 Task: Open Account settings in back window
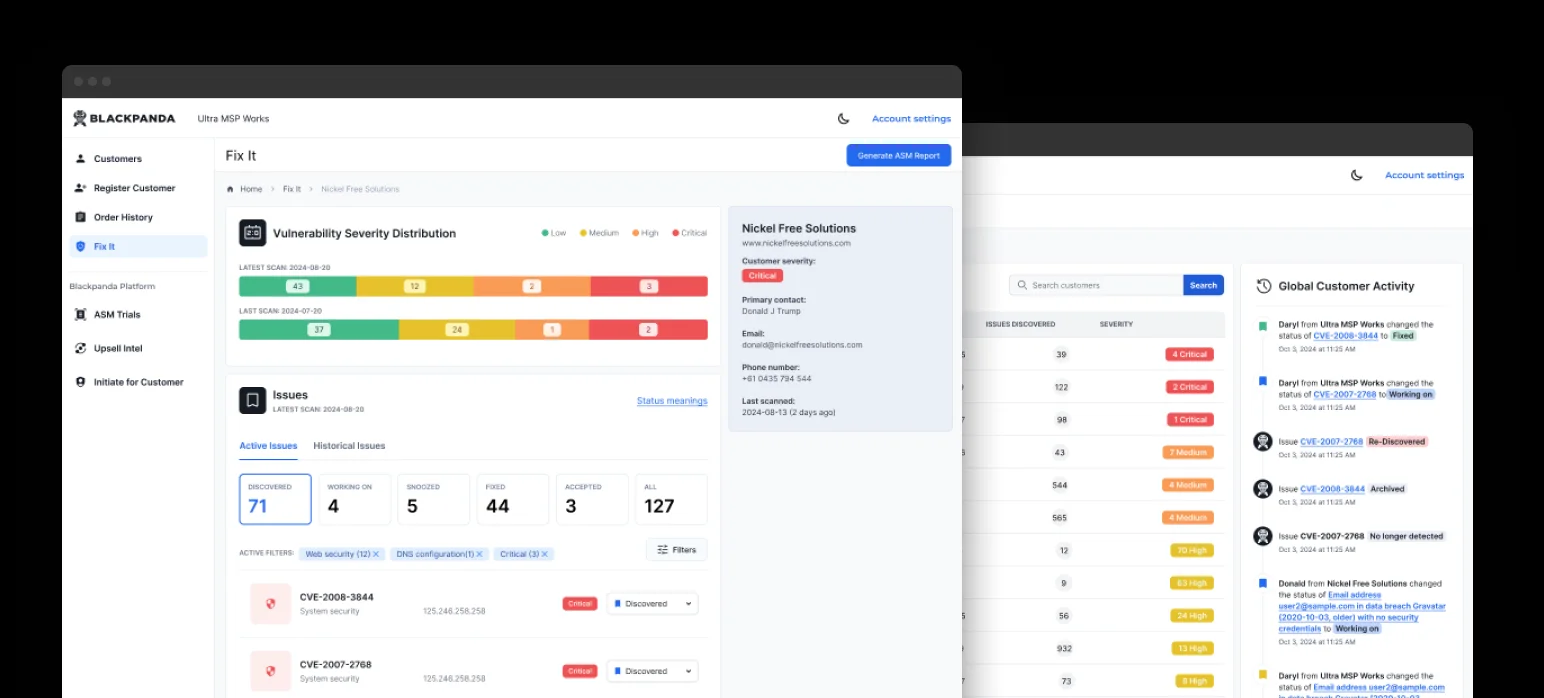tap(1424, 175)
